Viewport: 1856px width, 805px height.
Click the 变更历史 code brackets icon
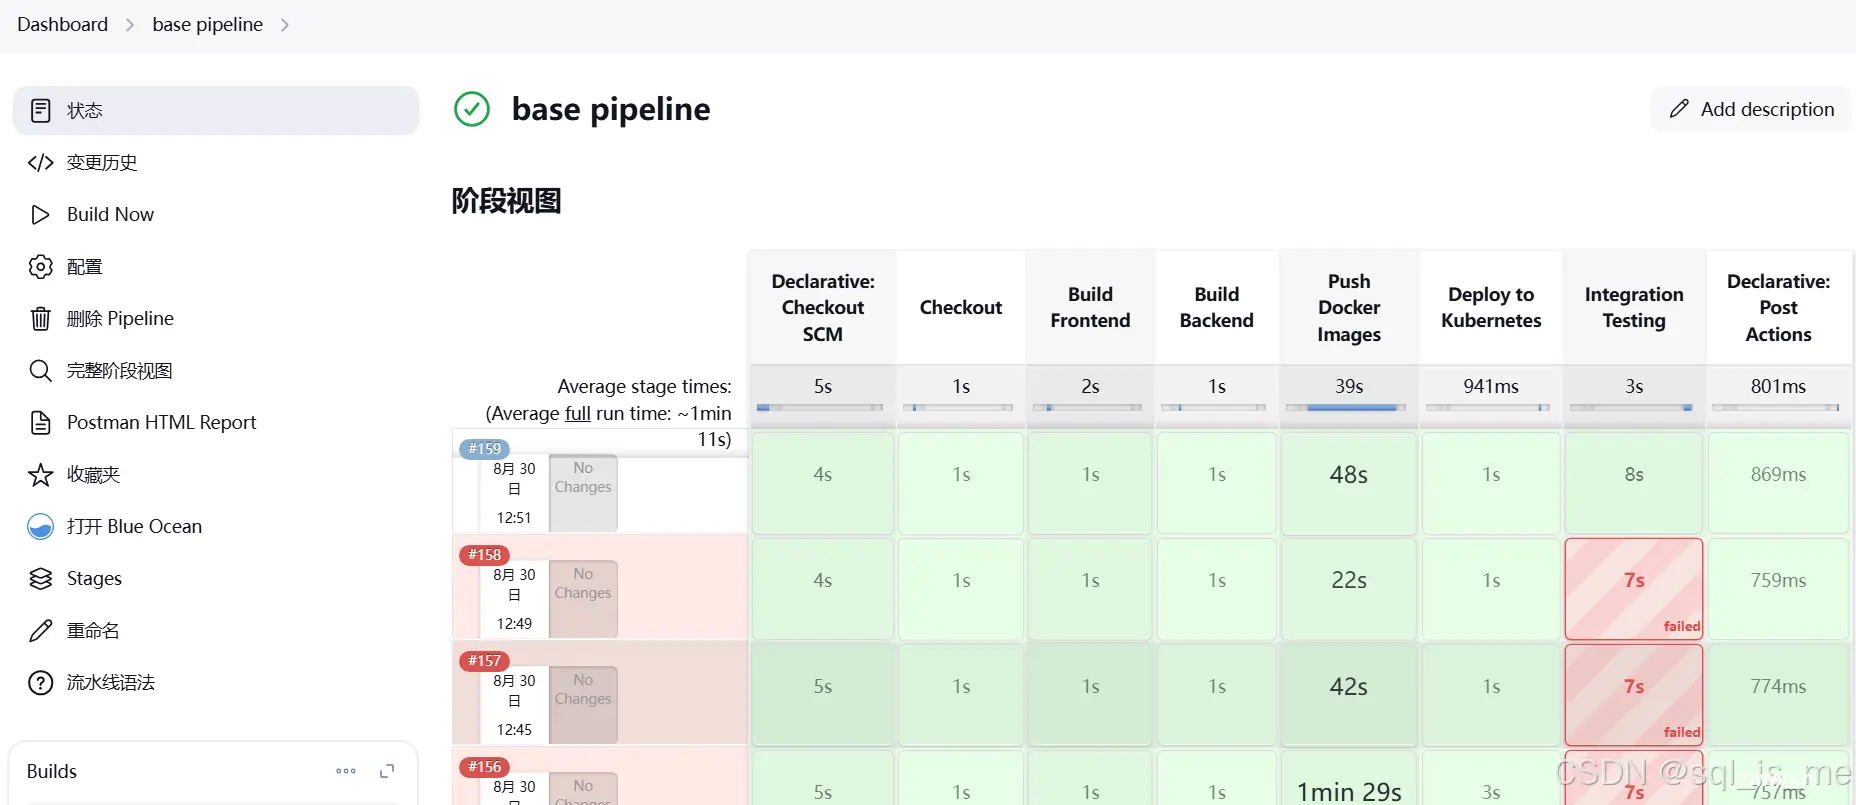tap(40, 162)
